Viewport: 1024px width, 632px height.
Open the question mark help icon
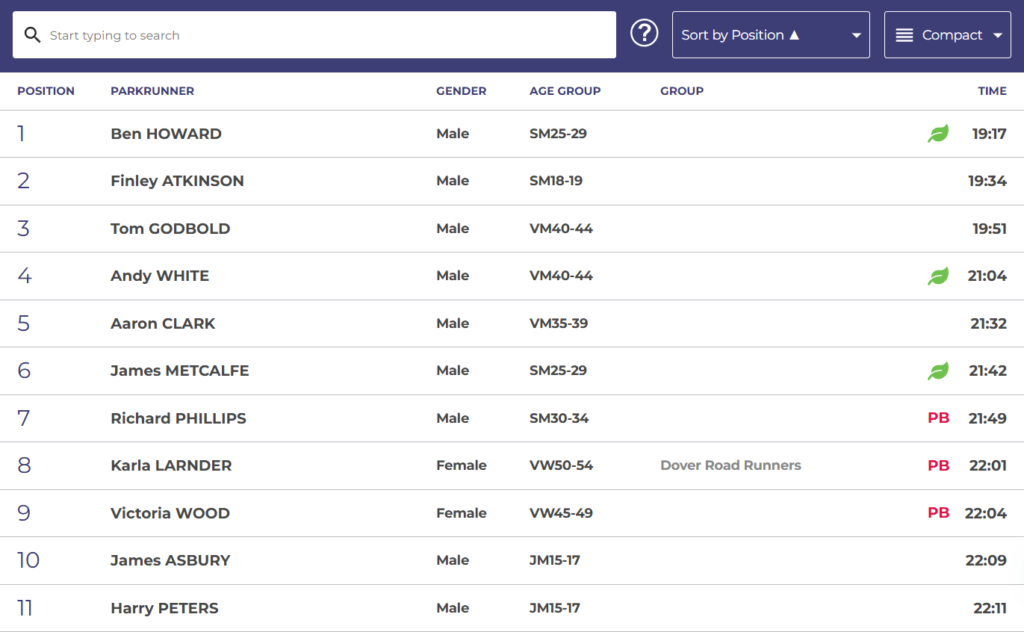pos(644,33)
